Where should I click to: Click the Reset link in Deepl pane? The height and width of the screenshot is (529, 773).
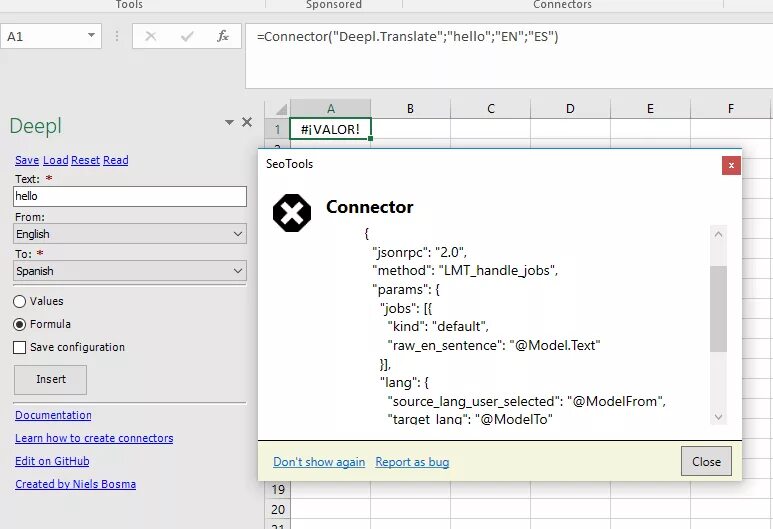pos(85,160)
